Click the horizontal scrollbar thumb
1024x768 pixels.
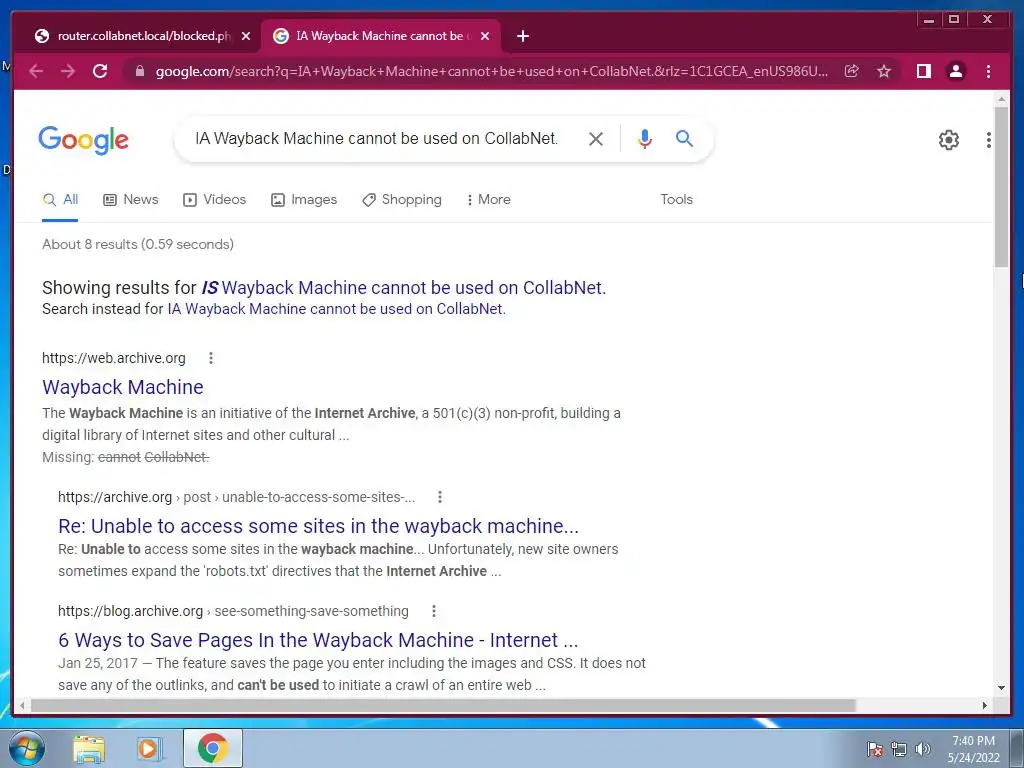coord(443,705)
